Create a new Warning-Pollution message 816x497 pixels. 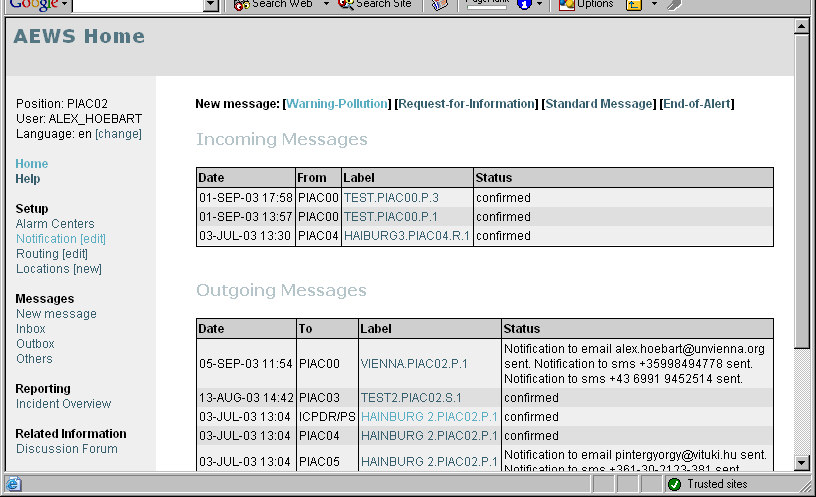[x=338, y=104]
